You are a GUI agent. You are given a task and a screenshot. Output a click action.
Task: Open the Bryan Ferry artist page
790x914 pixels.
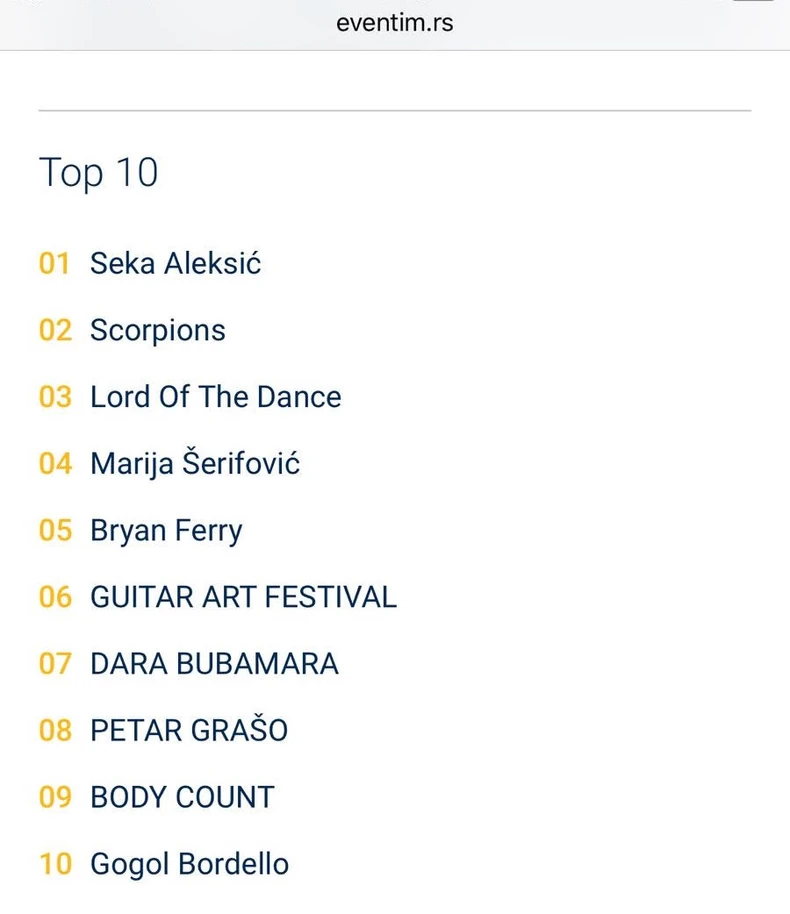coord(165,530)
